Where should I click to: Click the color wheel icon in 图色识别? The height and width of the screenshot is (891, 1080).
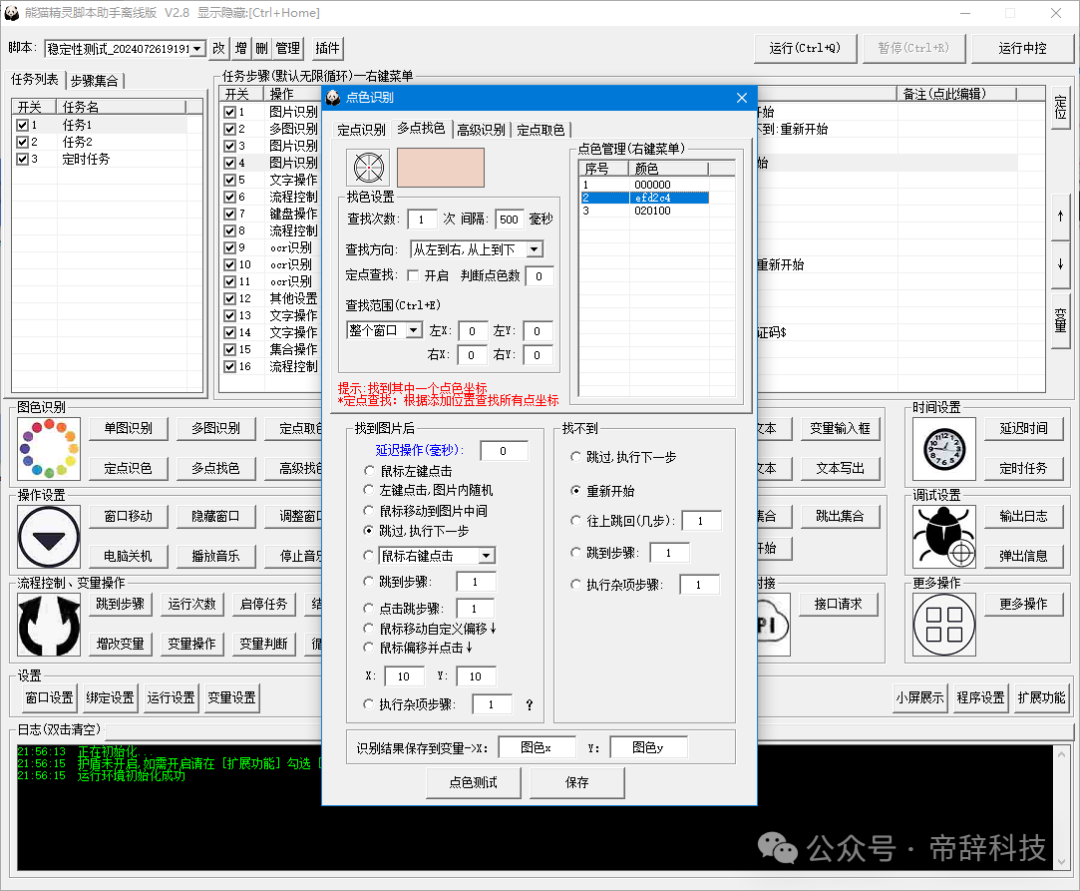(48, 448)
